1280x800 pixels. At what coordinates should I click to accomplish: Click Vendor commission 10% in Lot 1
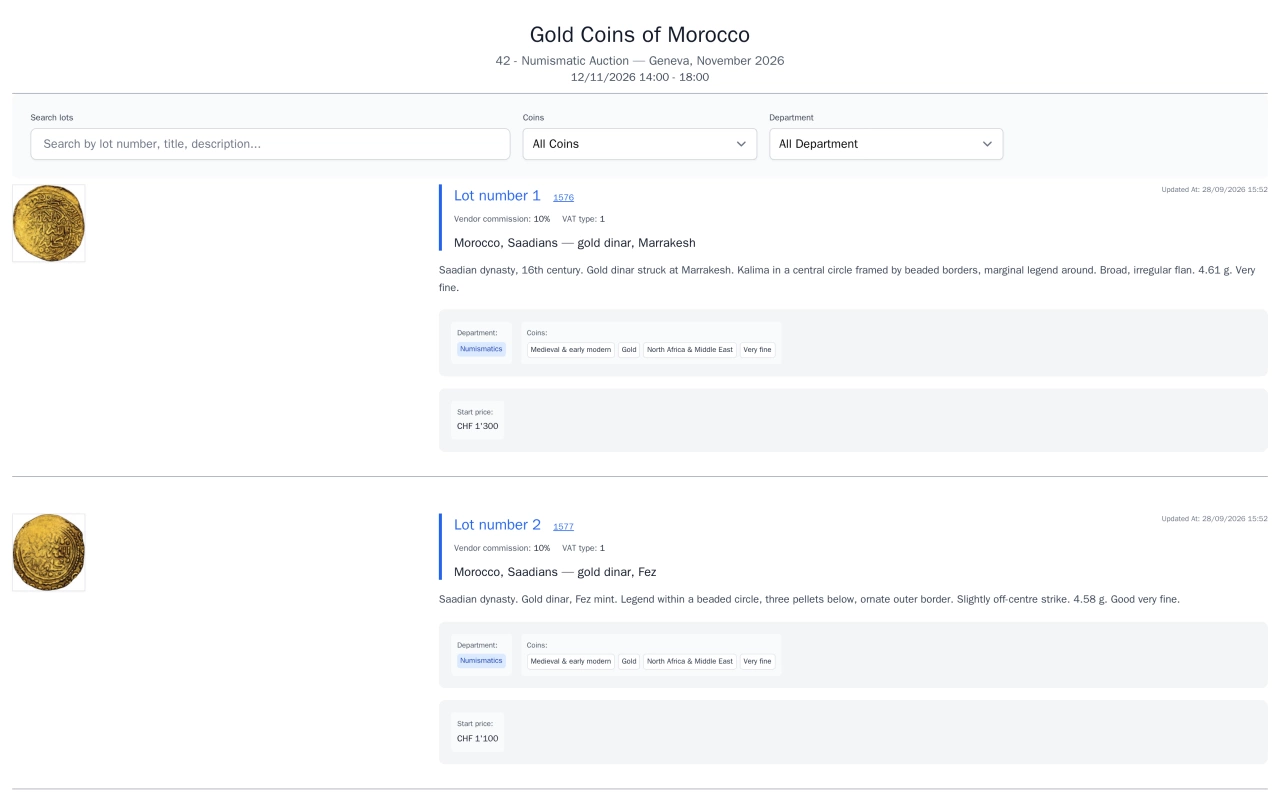point(502,219)
